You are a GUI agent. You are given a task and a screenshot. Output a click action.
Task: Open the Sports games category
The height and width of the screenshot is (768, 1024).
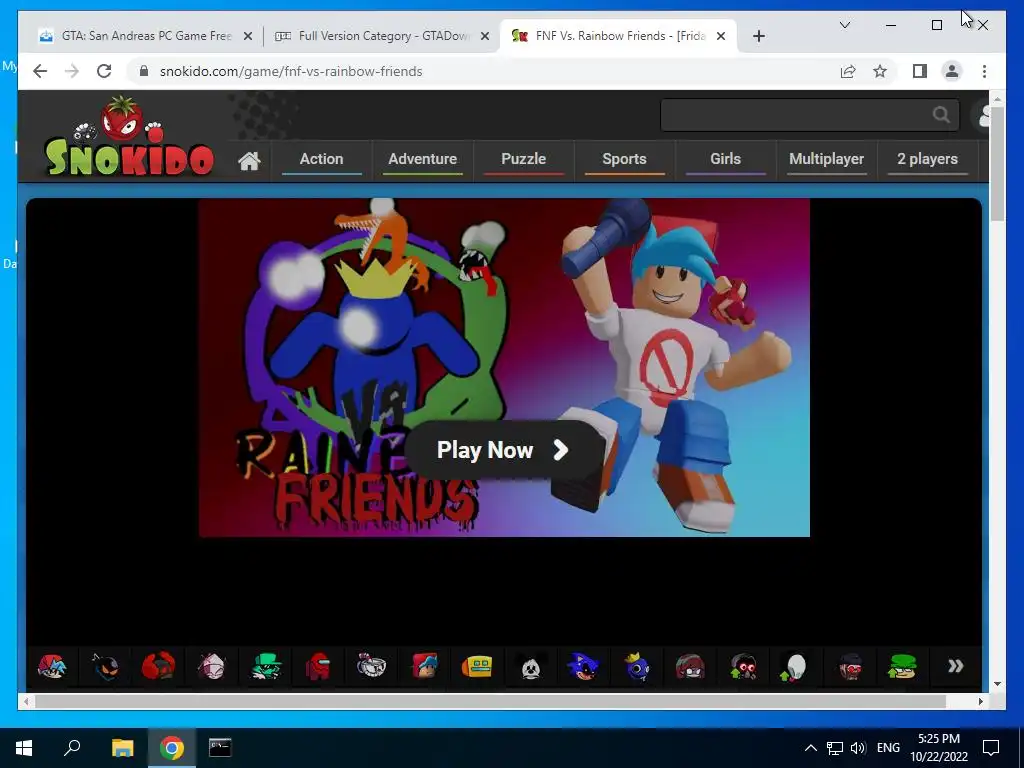click(624, 159)
